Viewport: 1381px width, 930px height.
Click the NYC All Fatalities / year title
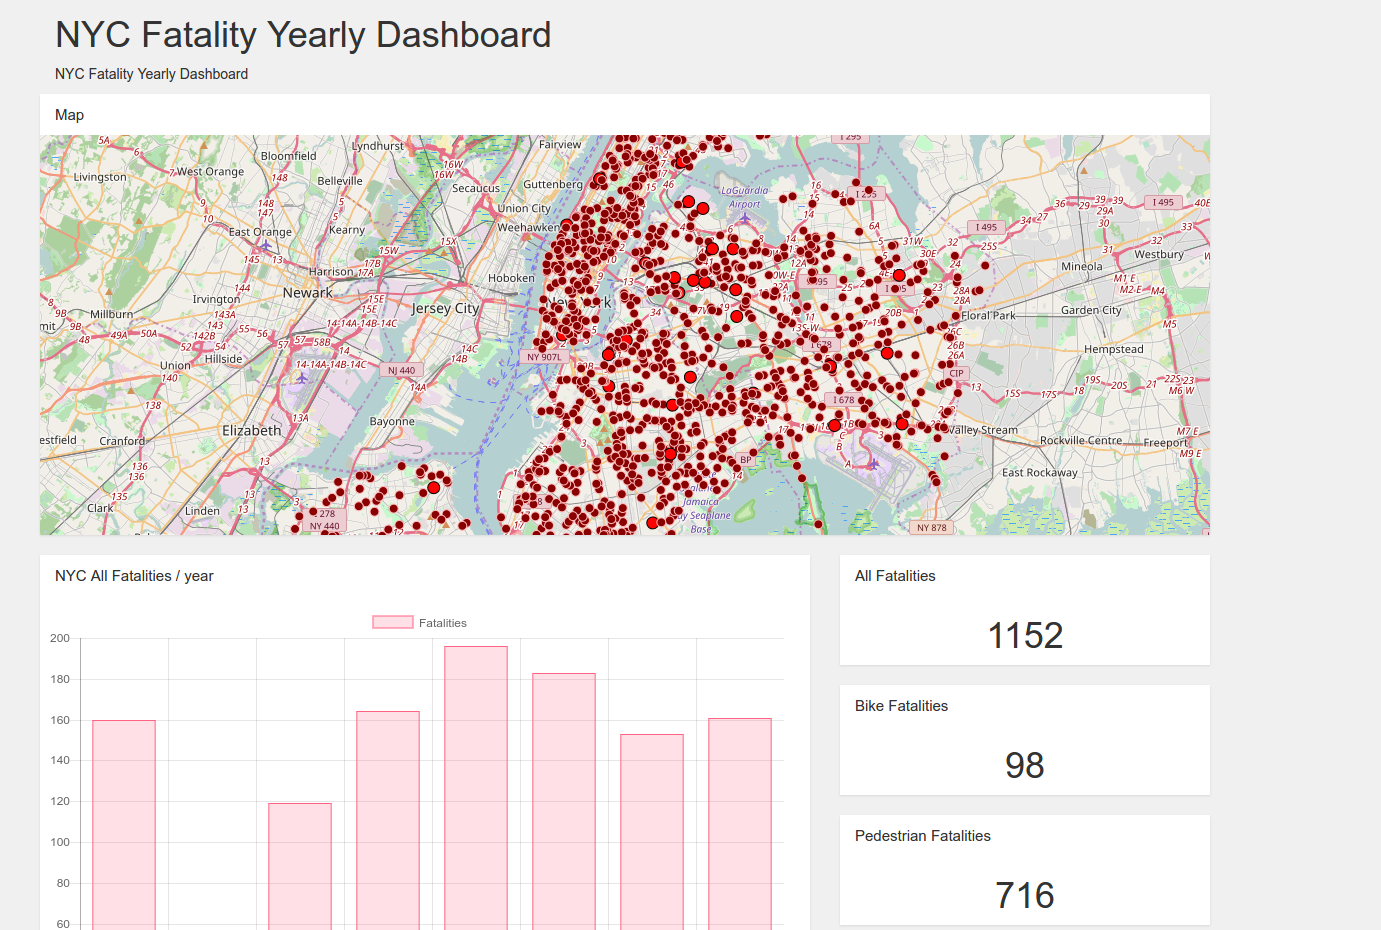click(x=134, y=576)
